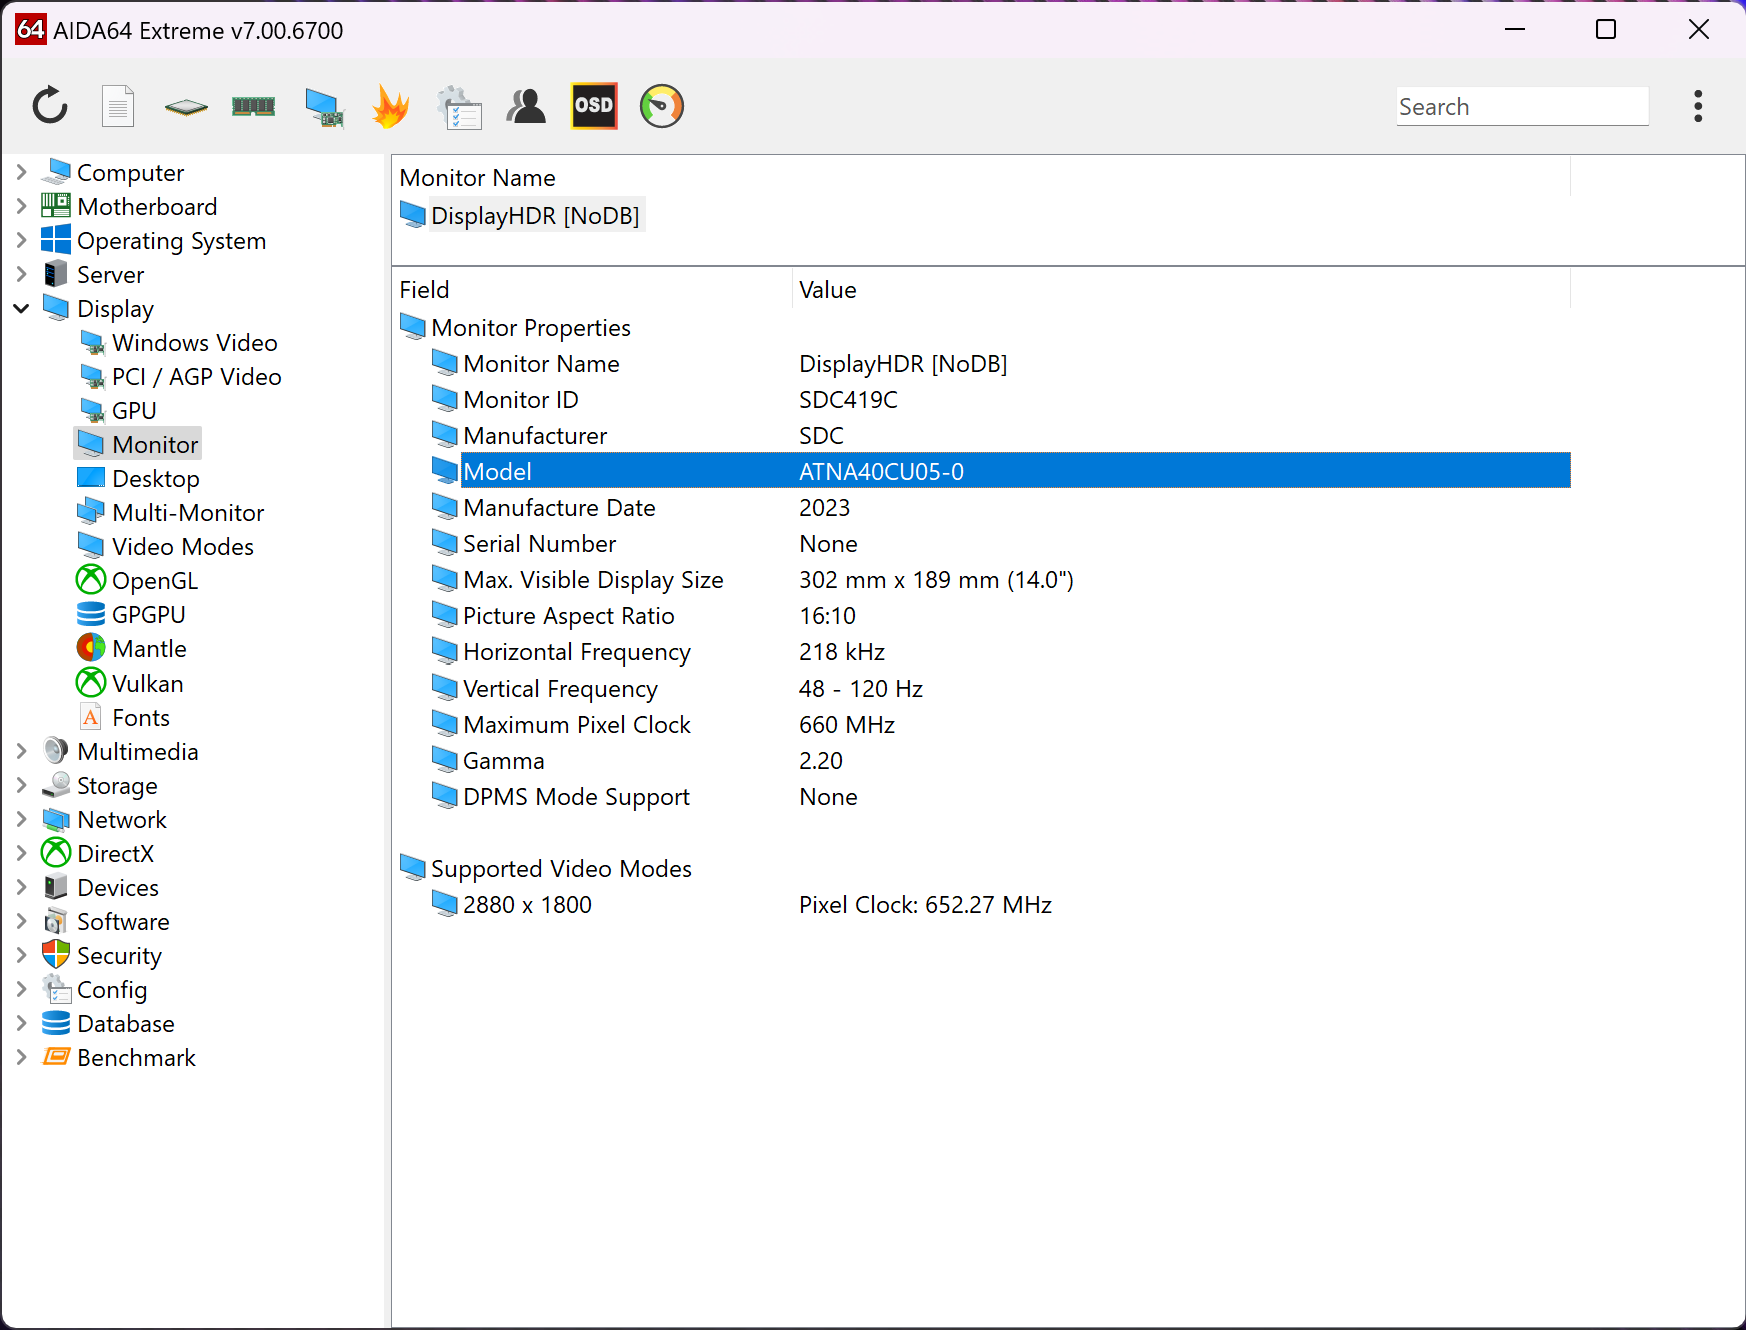Expand the Motherboard tree node
This screenshot has height=1330, width=1746.
click(x=21, y=206)
